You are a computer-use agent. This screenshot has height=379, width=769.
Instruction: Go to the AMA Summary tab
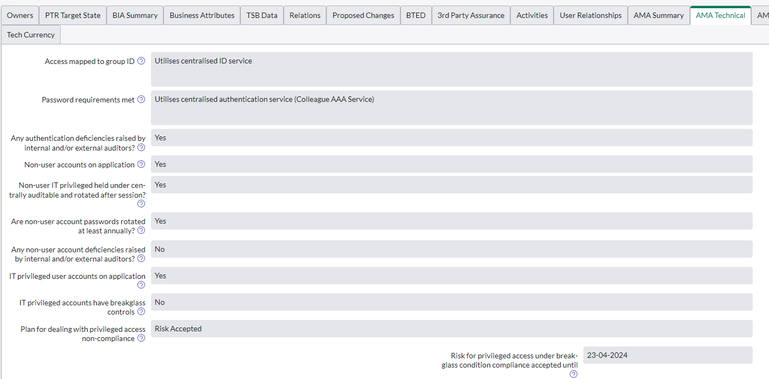[x=659, y=15]
